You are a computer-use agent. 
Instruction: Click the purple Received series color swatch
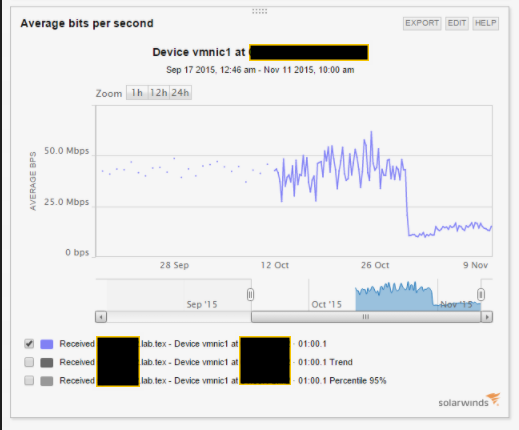pyautogui.click(x=47, y=344)
